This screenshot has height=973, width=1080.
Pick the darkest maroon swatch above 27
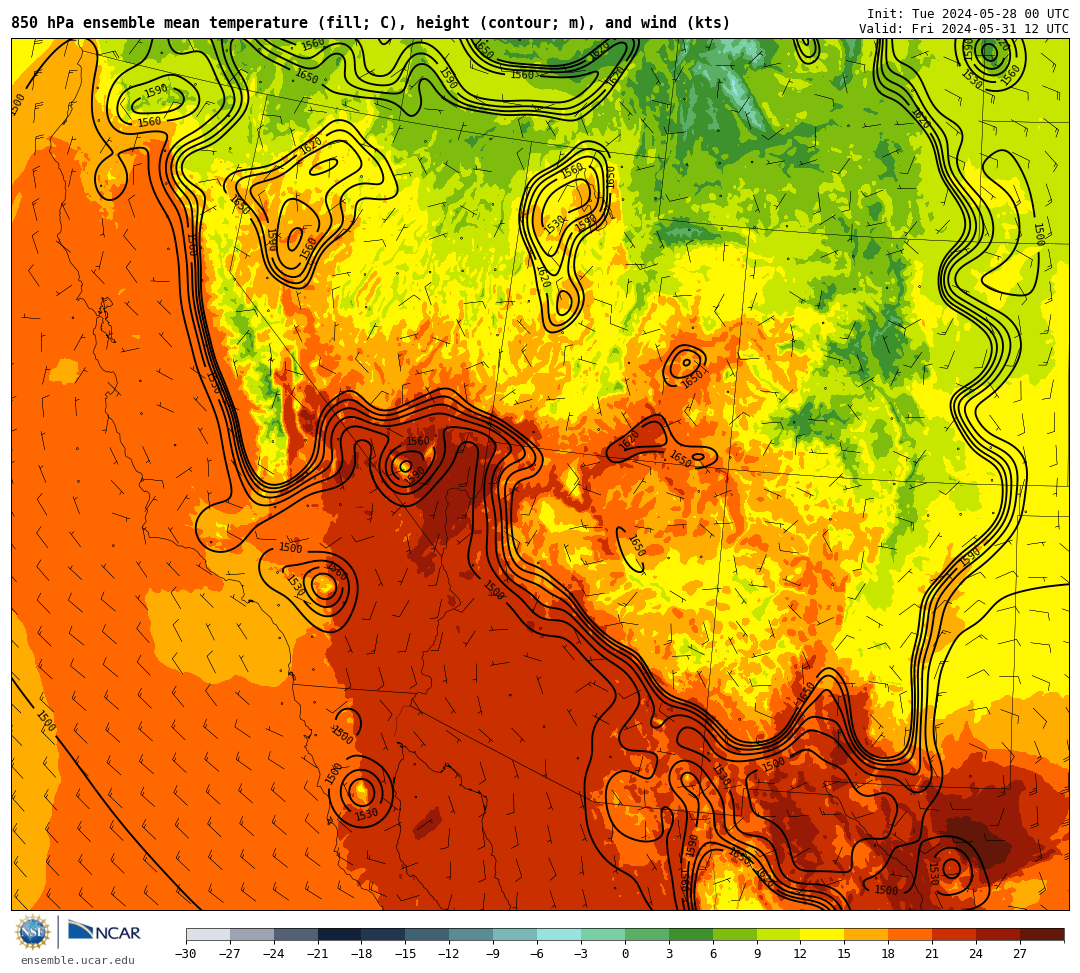point(1042,934)
